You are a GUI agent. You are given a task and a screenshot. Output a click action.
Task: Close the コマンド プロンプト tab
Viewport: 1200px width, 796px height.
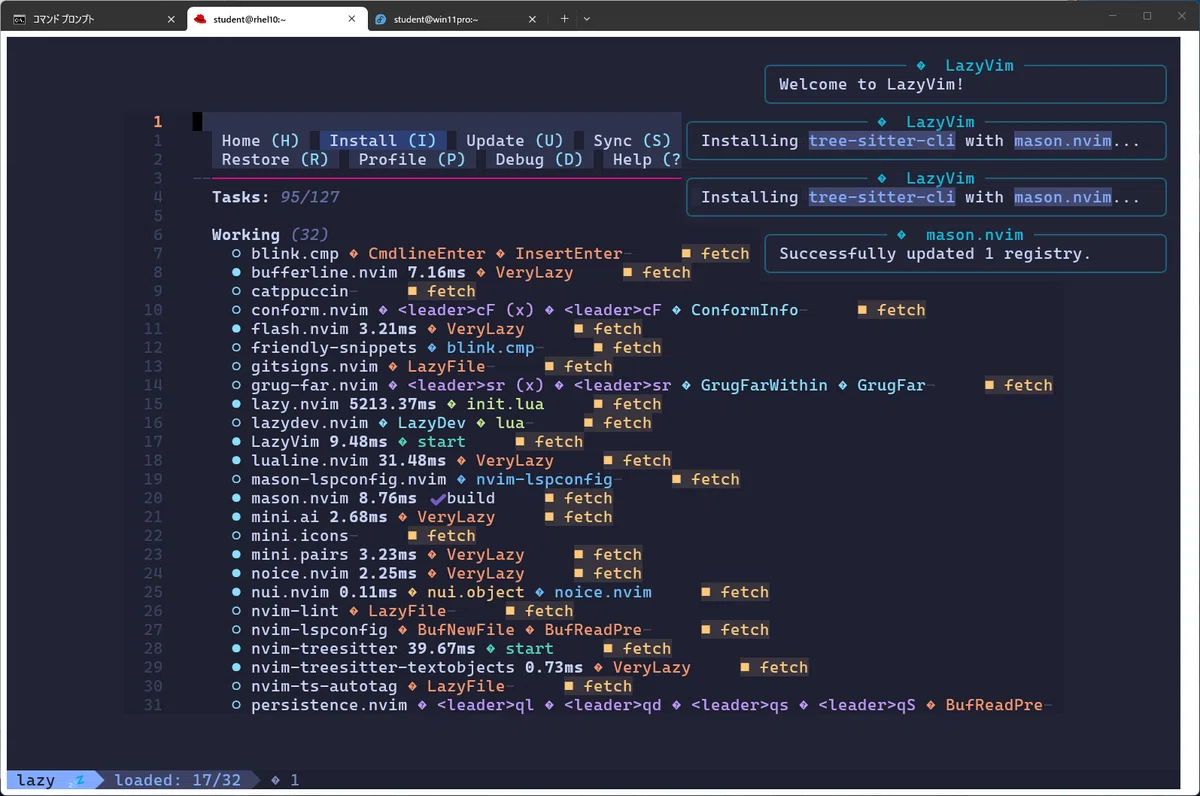171,19
